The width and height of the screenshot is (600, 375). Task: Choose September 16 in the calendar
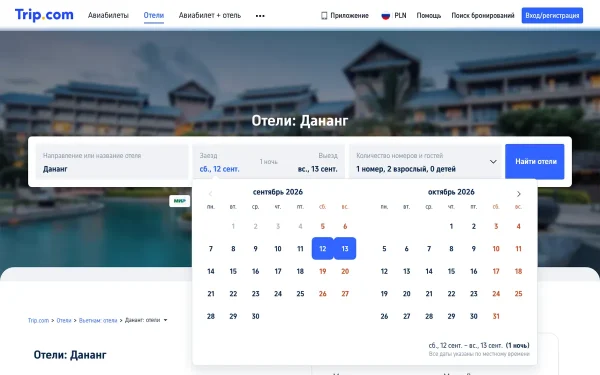(x=256, y=271)
